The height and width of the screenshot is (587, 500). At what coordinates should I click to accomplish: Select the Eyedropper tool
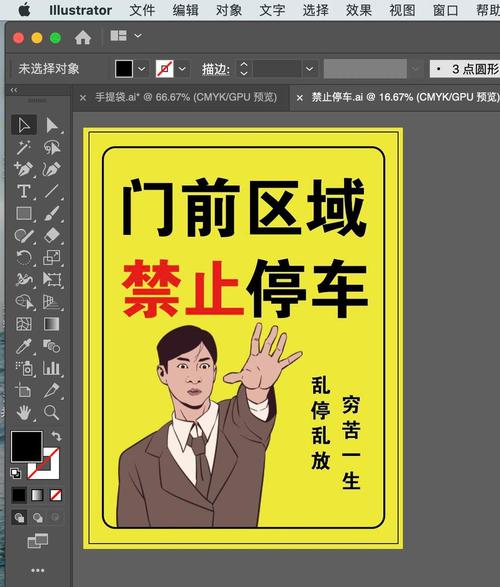(24, 346)
